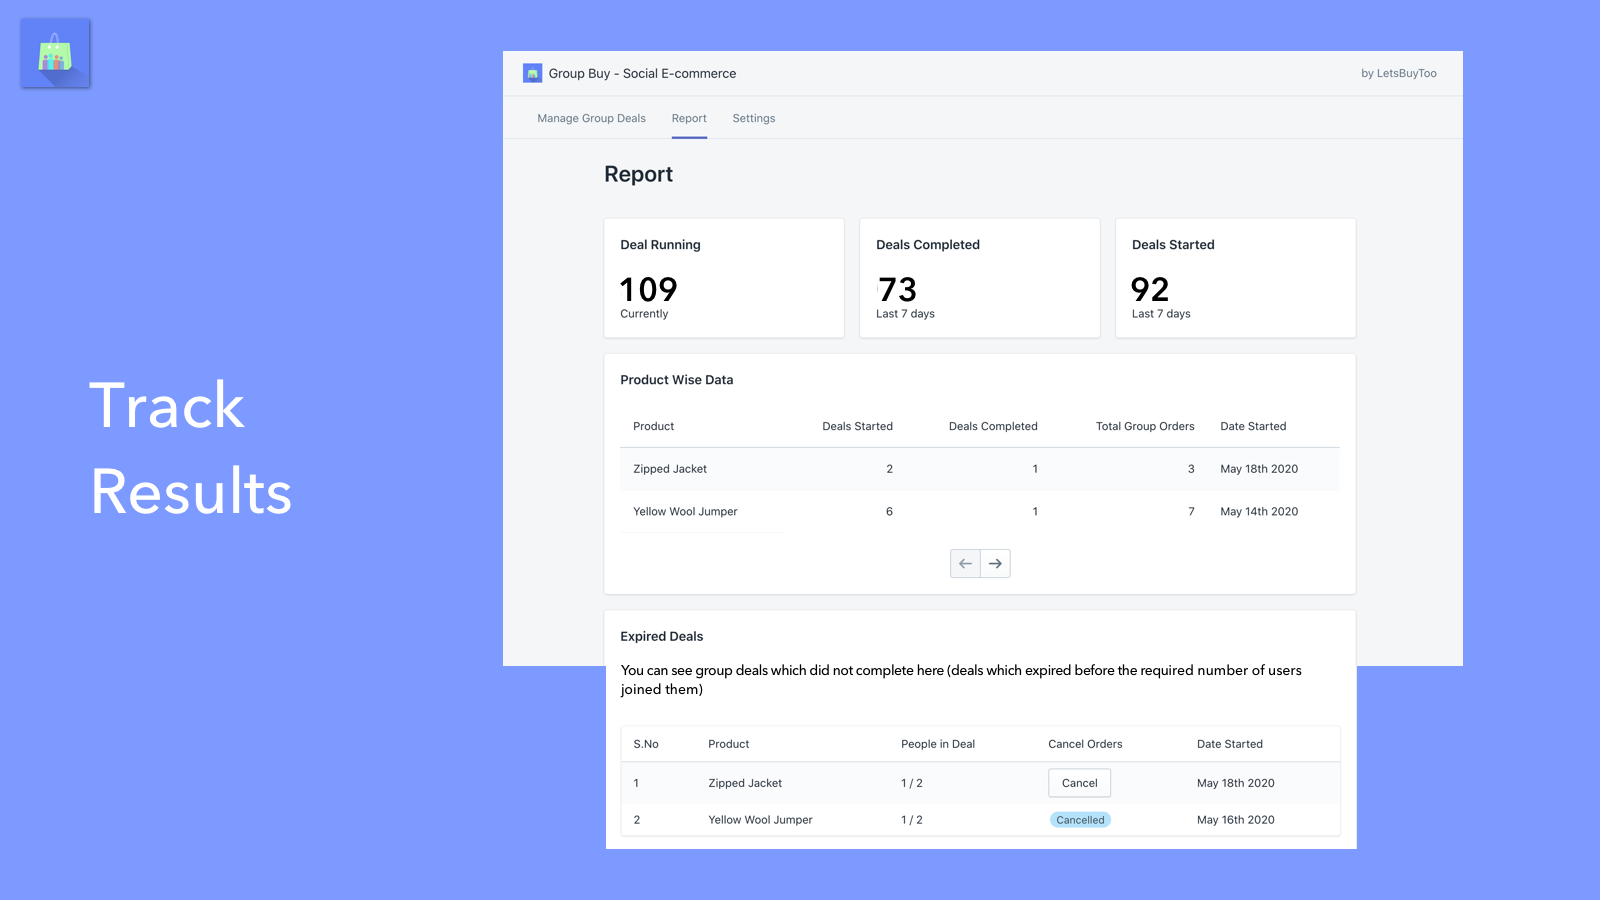Image resolution: width=1600 pixels, height=900 pixels.
Task: Click the Cancelled status badge
Action: pos(1080,820)
